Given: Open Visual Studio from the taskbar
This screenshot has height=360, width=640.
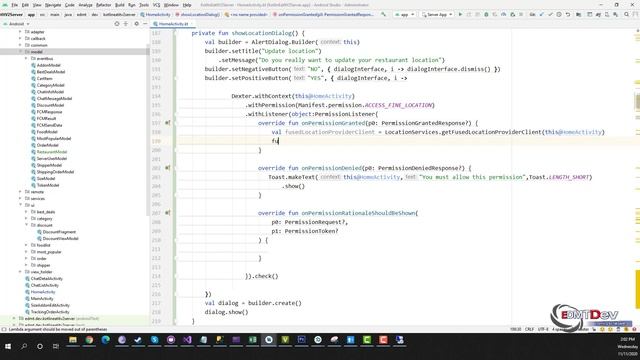Looking at the screenshot, I should tap(187, 340).
